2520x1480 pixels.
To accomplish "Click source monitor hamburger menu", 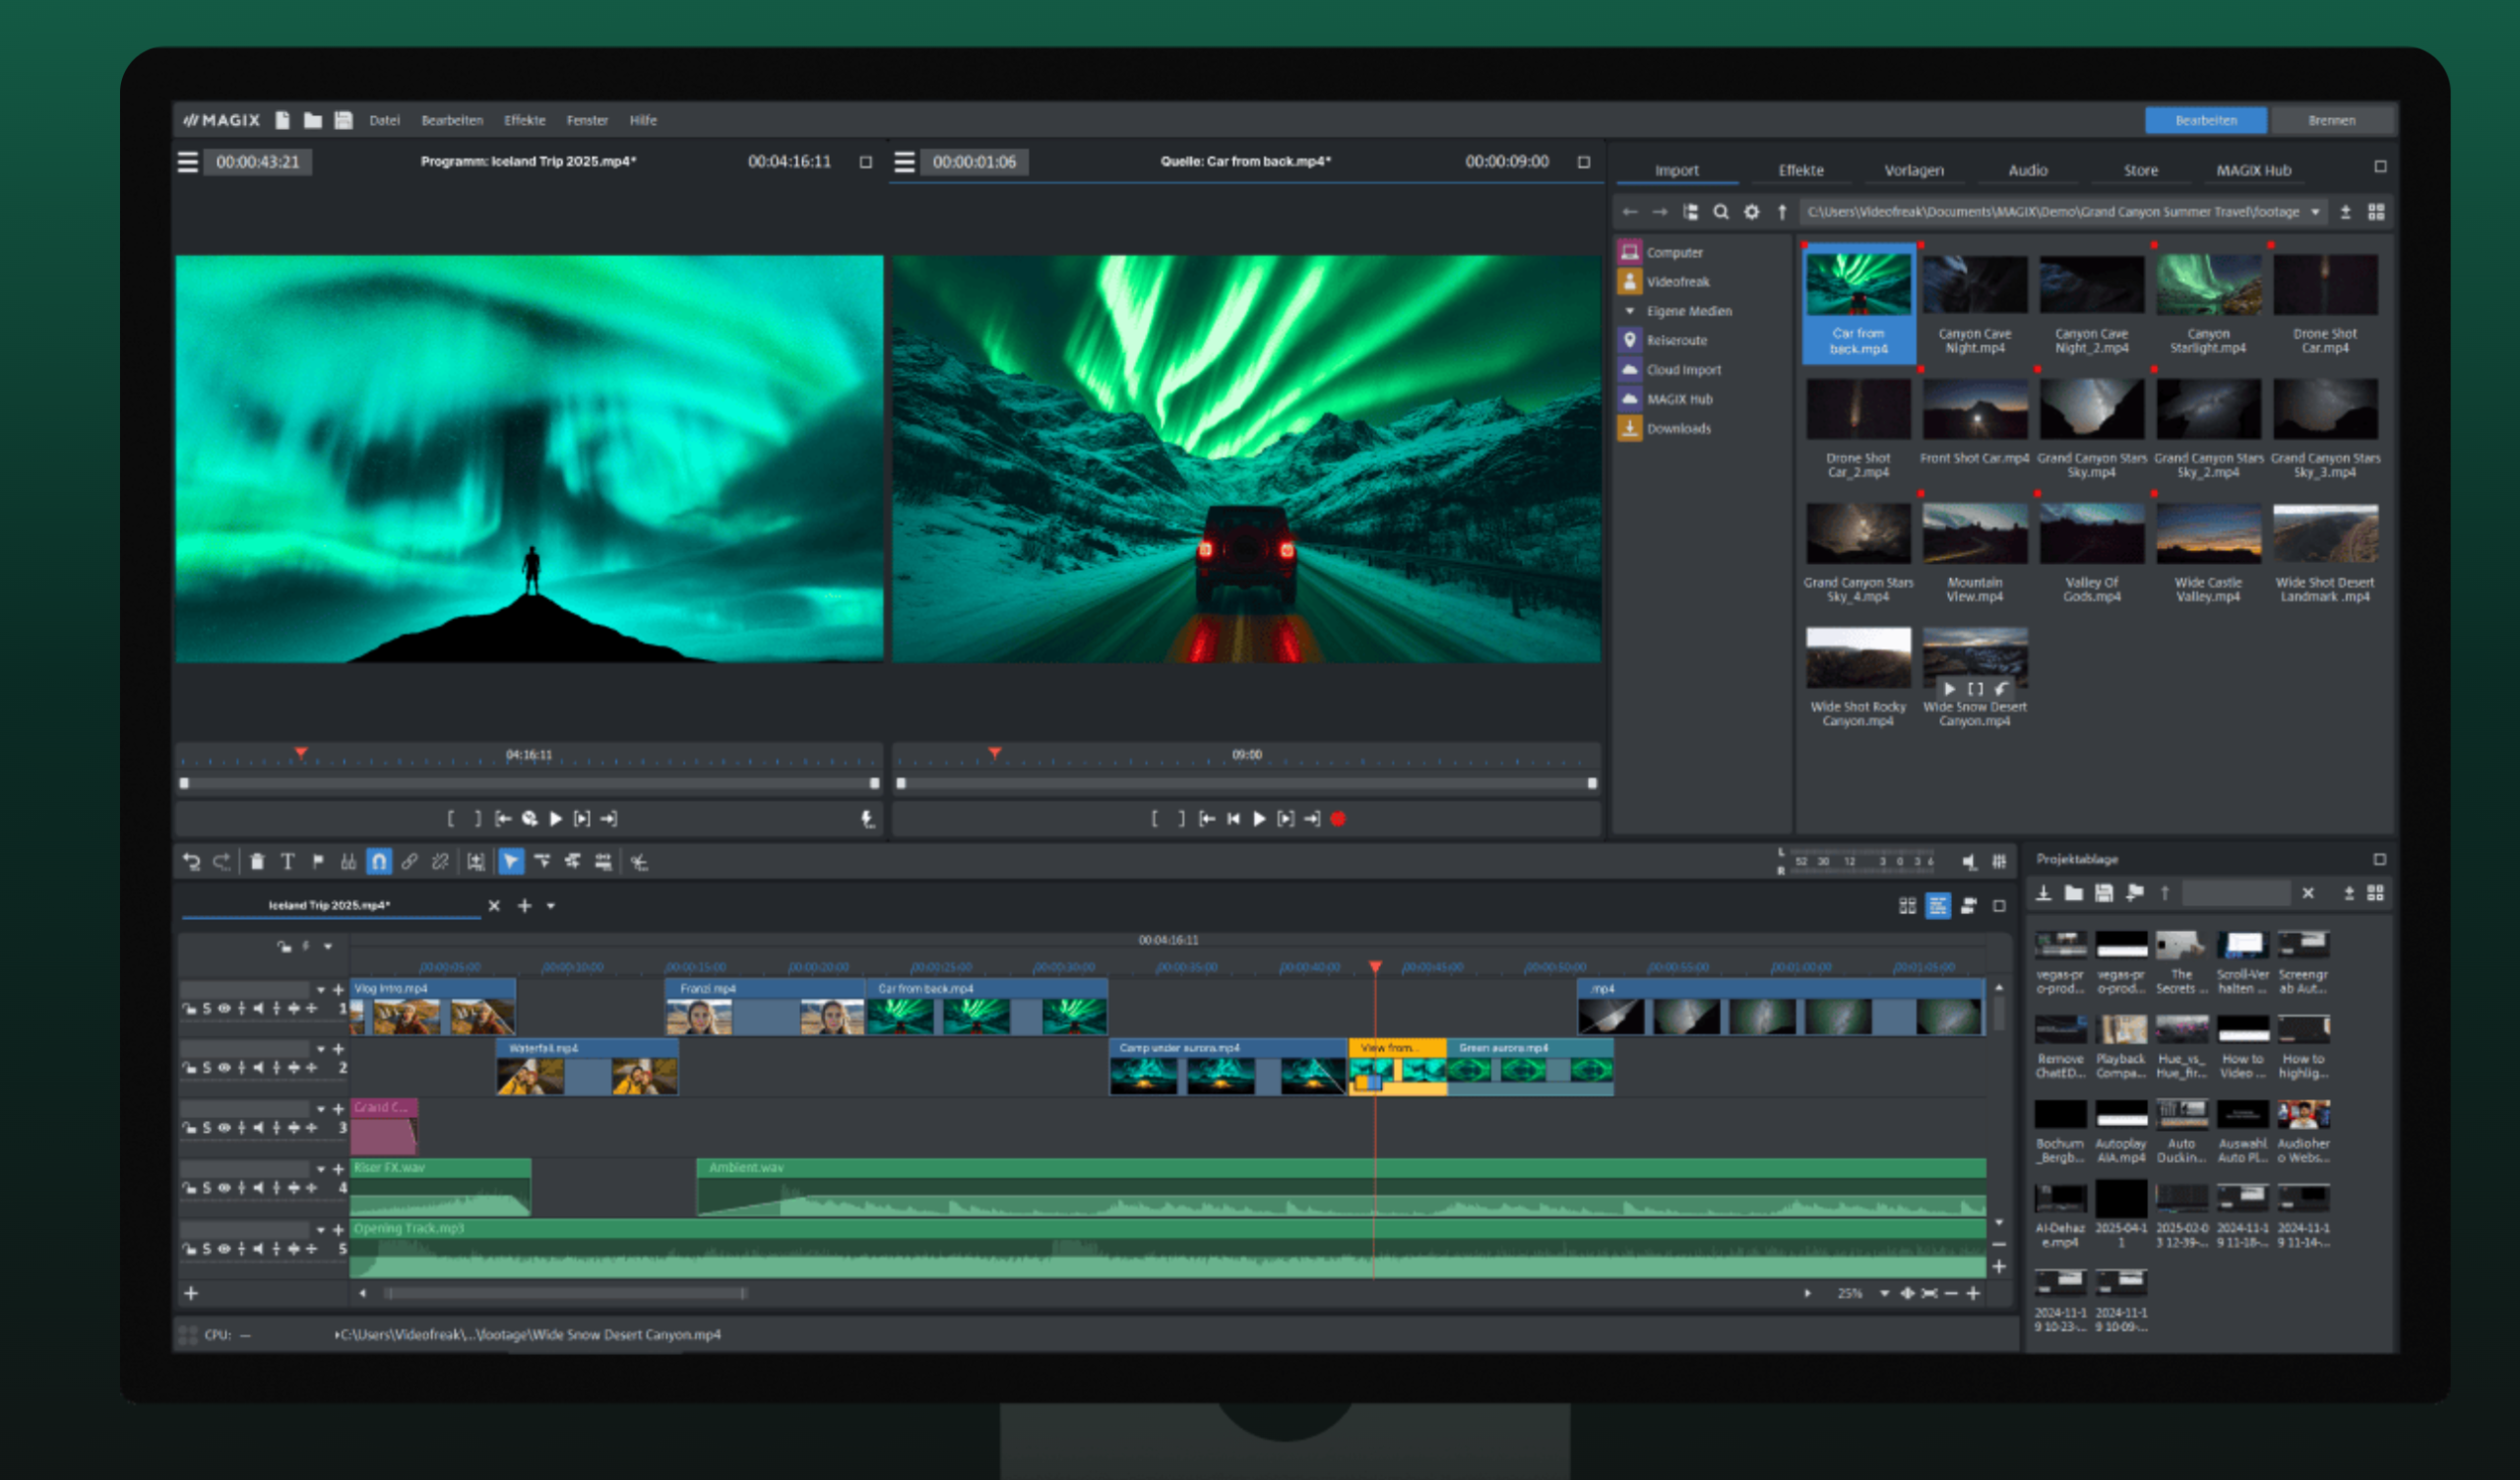I will (905, 162).
